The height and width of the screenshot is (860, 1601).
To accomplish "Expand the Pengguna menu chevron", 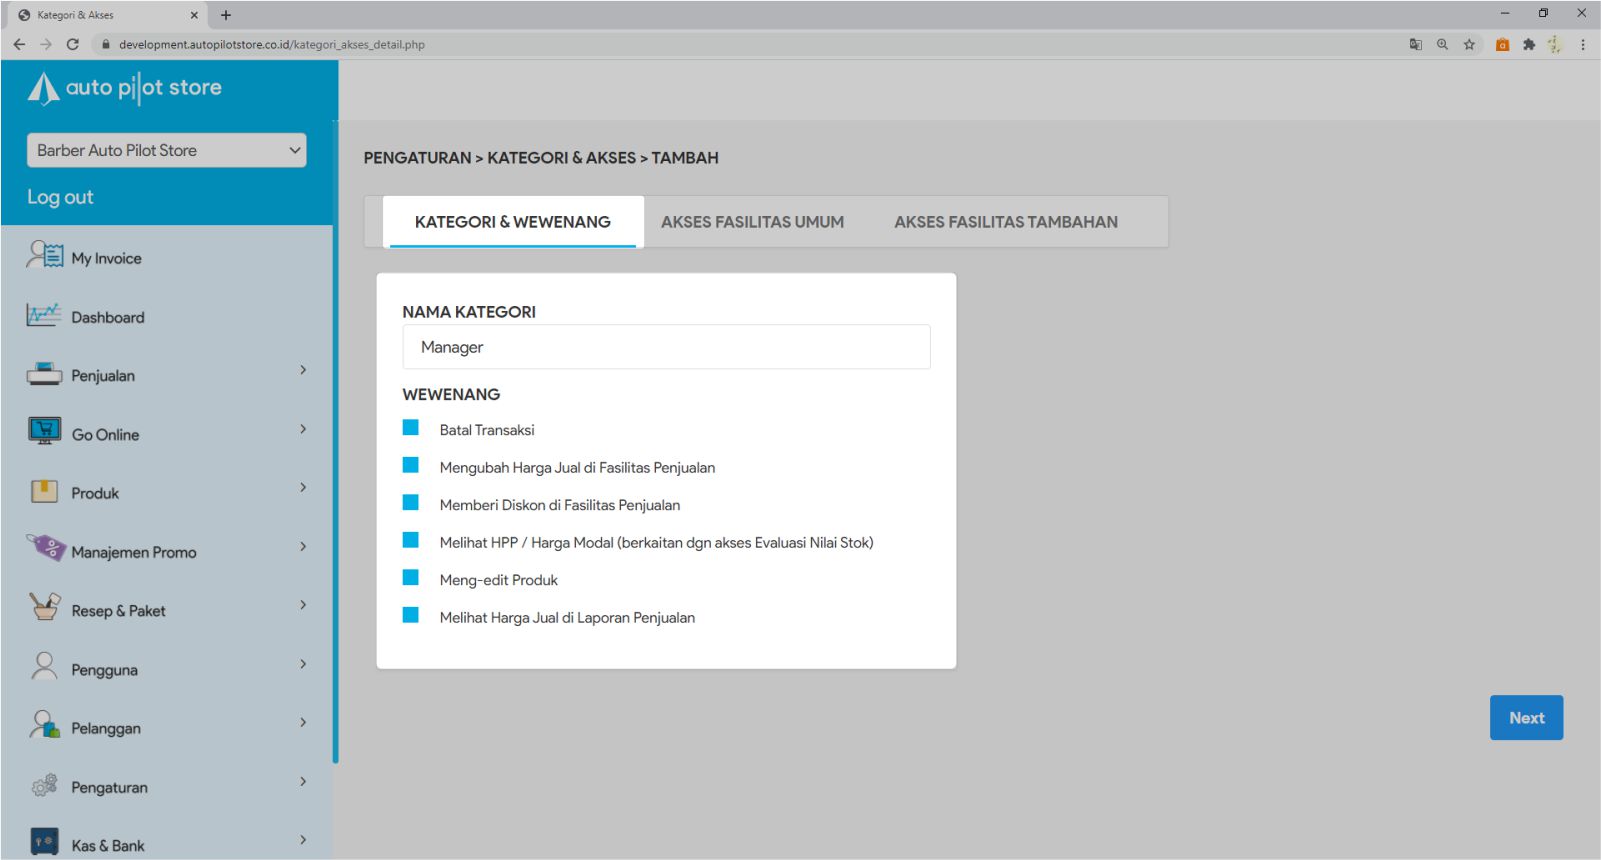I will coord(303,664).
